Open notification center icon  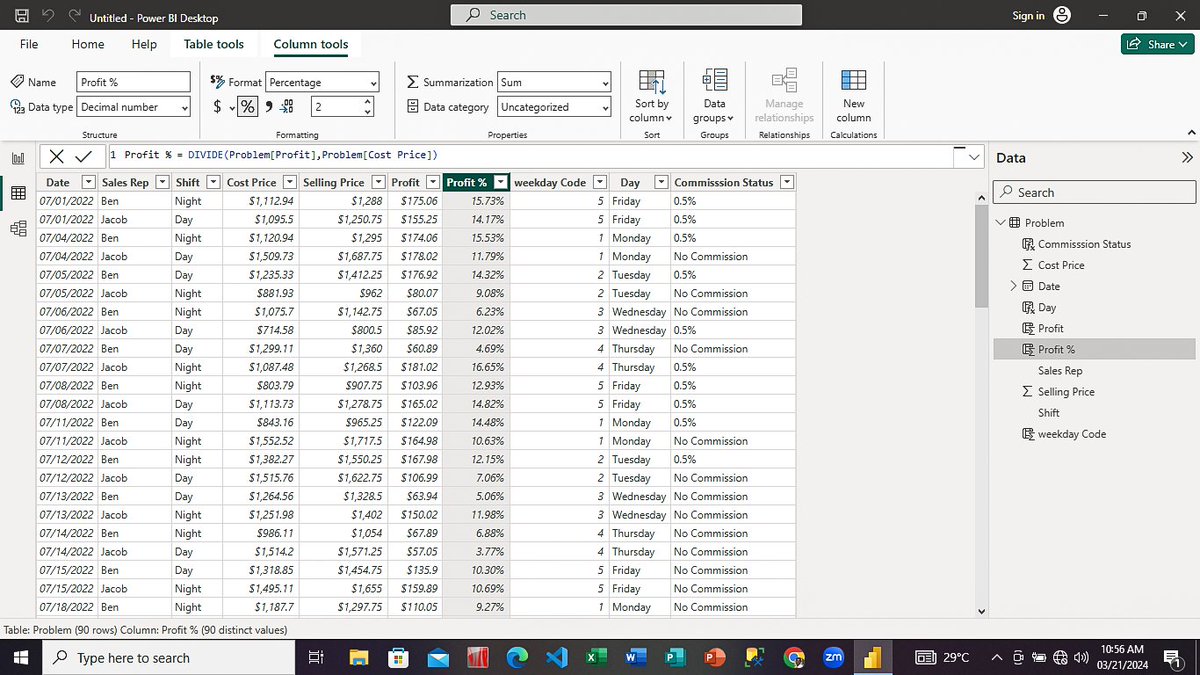pos(1174,657)
